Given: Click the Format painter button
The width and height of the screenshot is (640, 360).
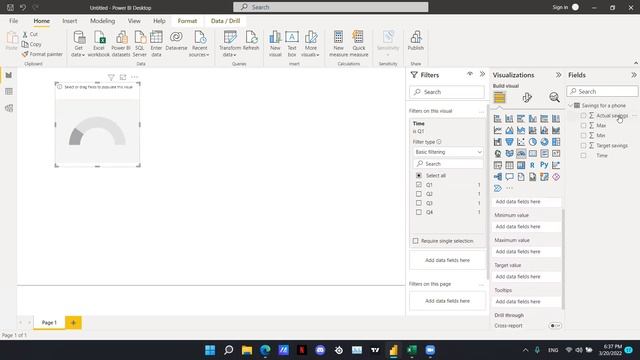Looking at the screenshot, I should pos(42,54).
